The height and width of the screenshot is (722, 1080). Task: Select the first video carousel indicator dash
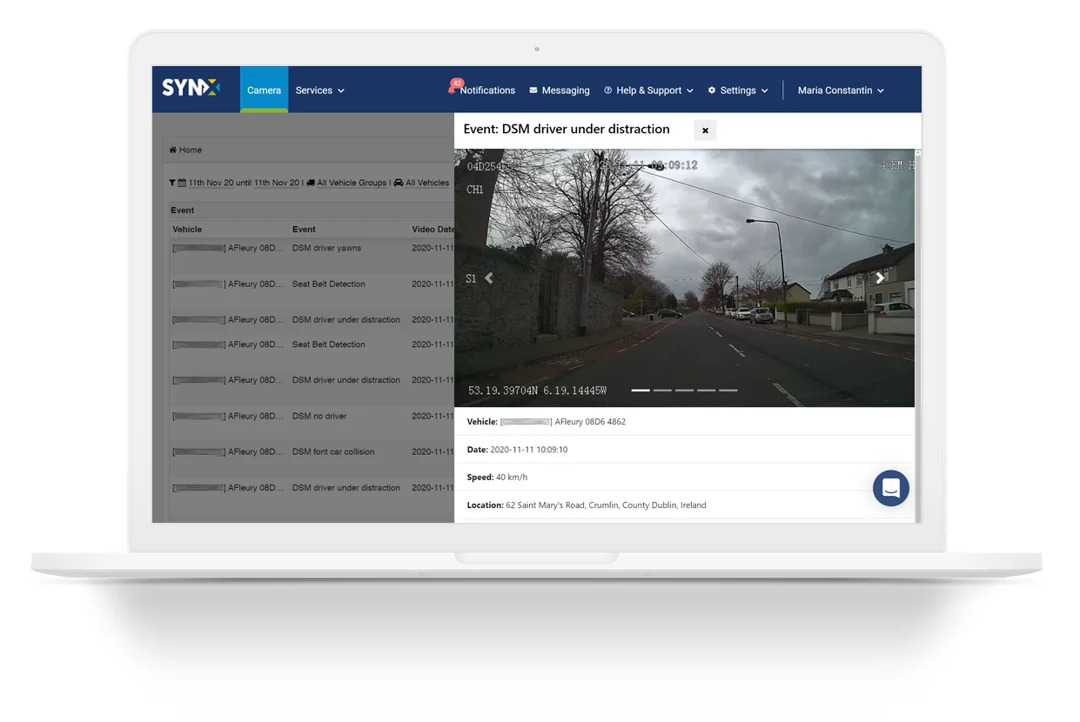point(641,391)
